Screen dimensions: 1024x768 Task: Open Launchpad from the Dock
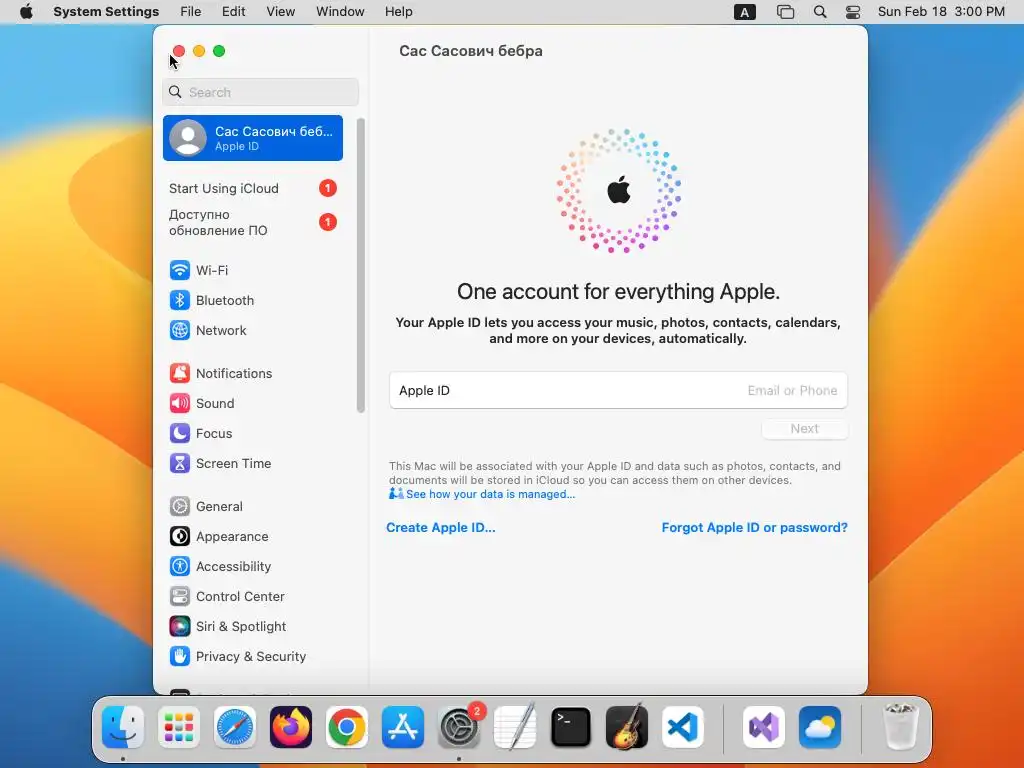pos(179,727)
